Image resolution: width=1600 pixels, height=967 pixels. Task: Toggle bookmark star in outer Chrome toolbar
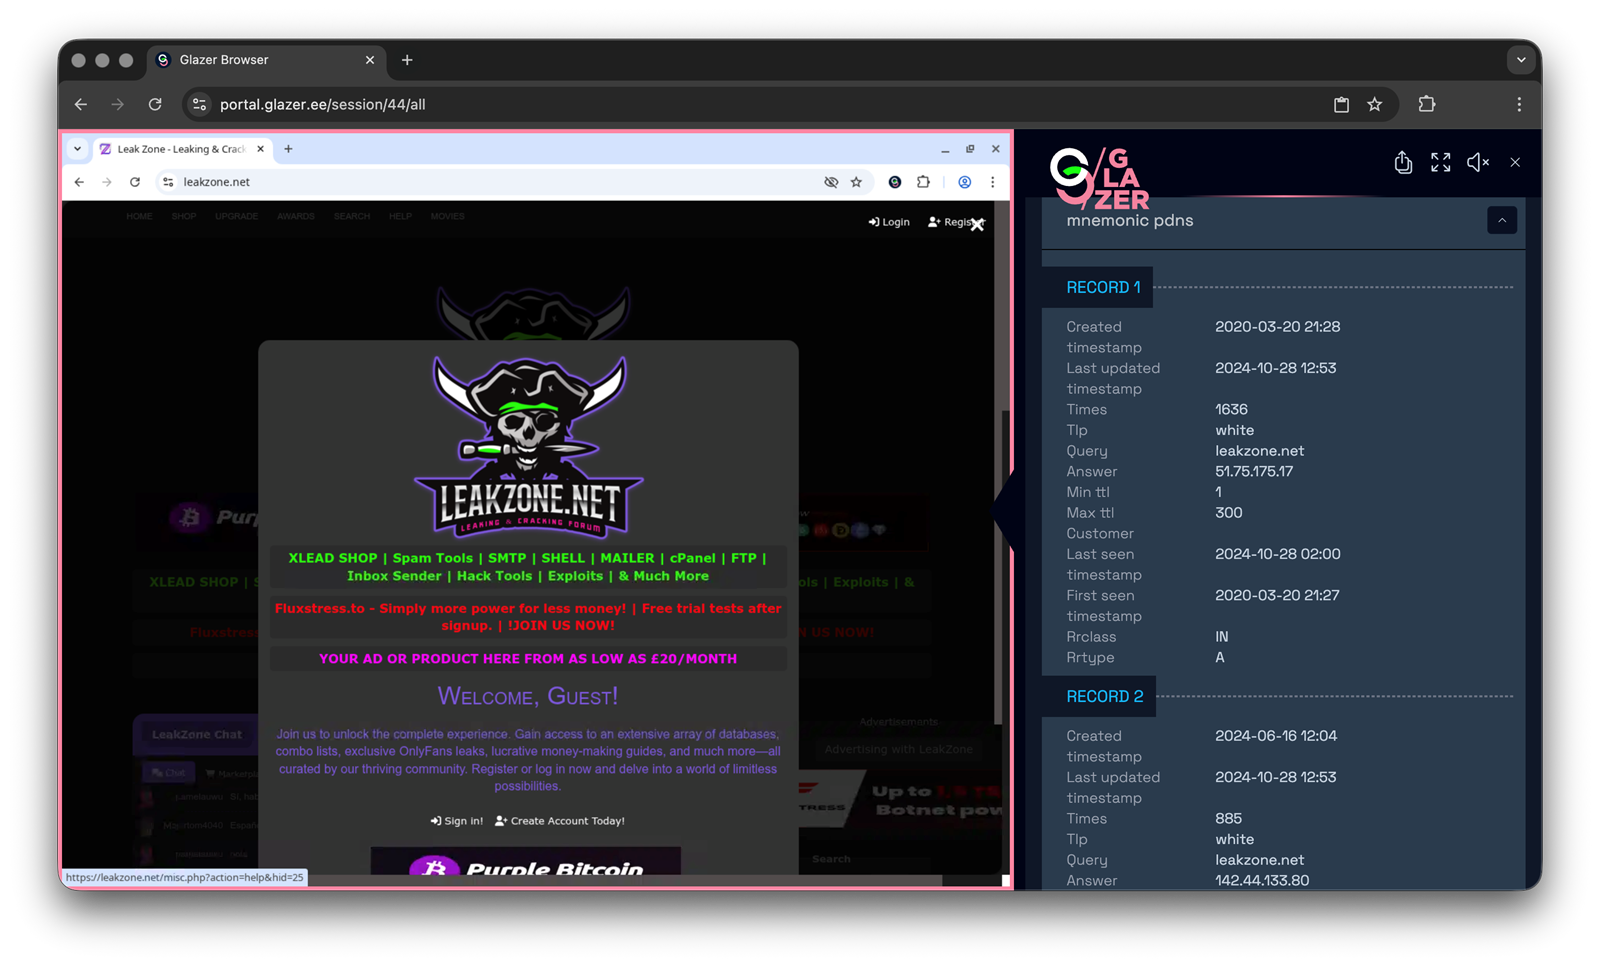point(1374,104)
